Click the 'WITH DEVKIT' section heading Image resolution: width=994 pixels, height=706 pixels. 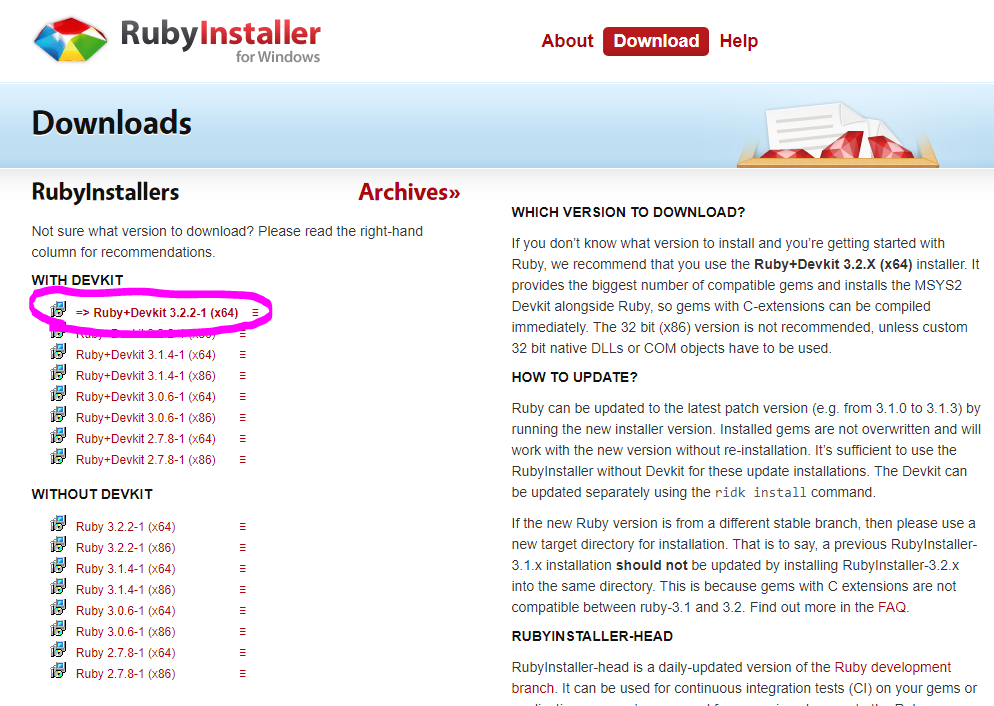click(77, 280)
